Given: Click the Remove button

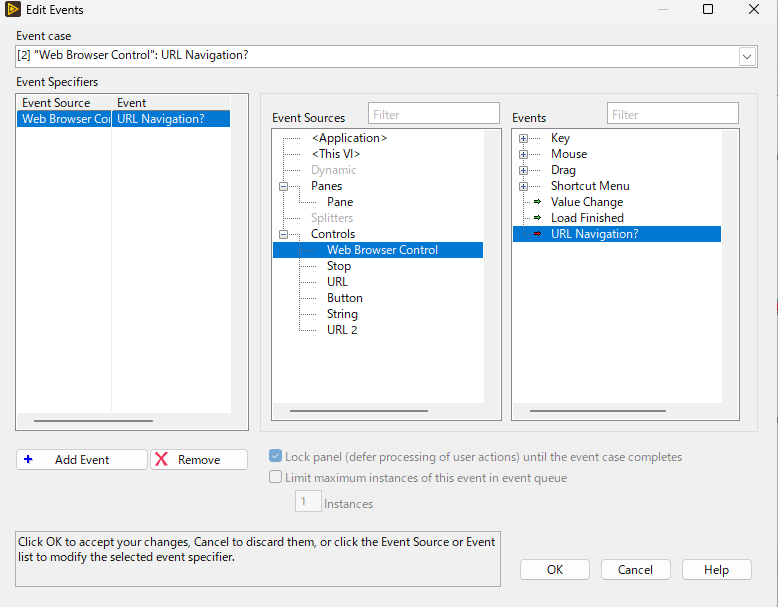Looking at the screenshot, I should [x=199, y=460].
